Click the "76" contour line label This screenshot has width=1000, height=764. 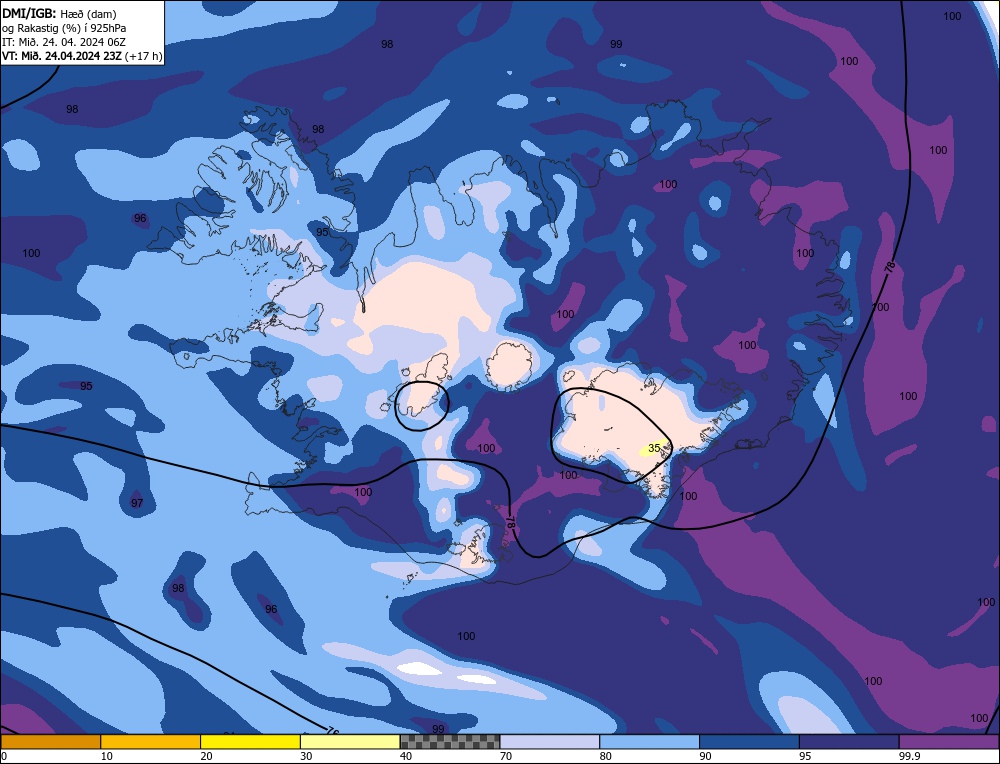(332, 731)
